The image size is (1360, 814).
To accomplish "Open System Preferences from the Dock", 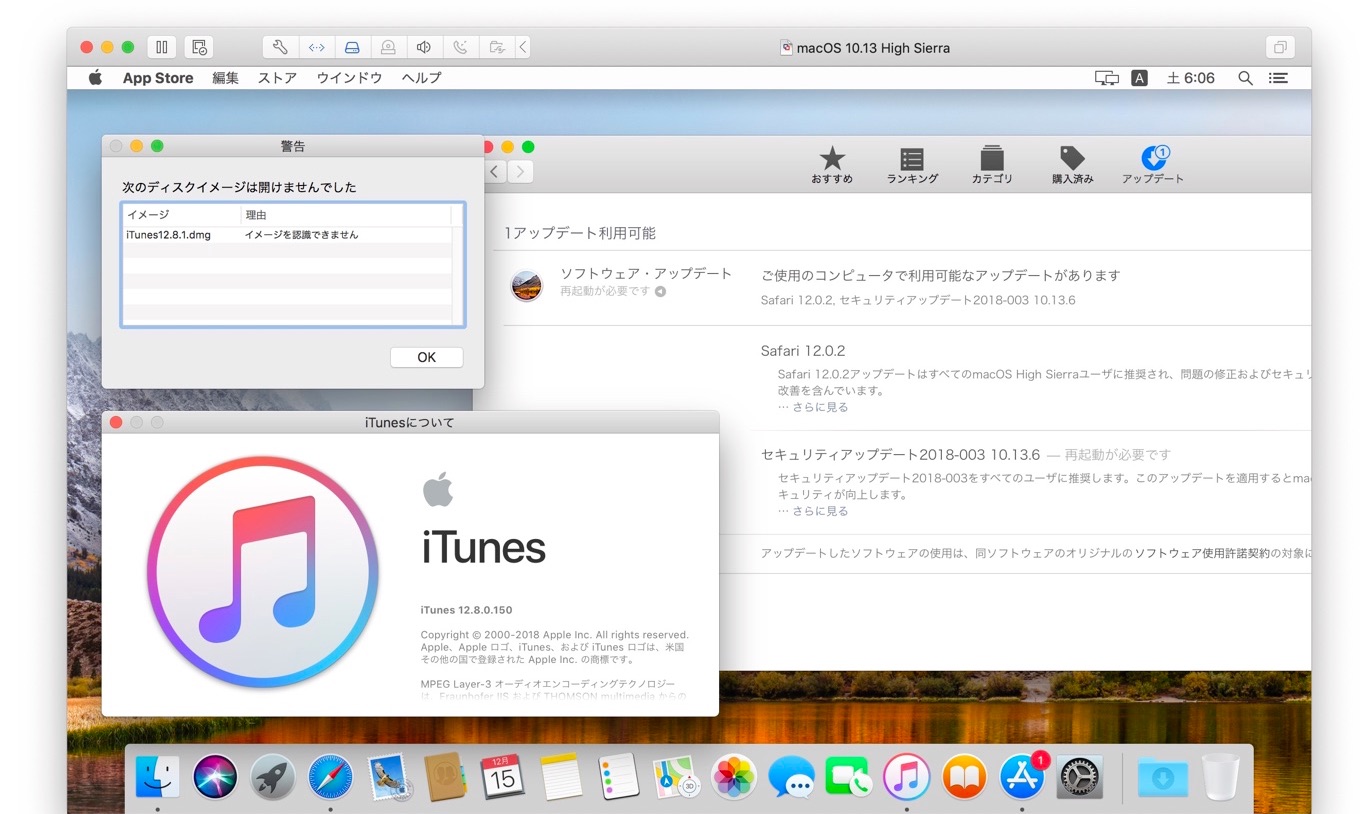I will click(x=1080, y=777).
